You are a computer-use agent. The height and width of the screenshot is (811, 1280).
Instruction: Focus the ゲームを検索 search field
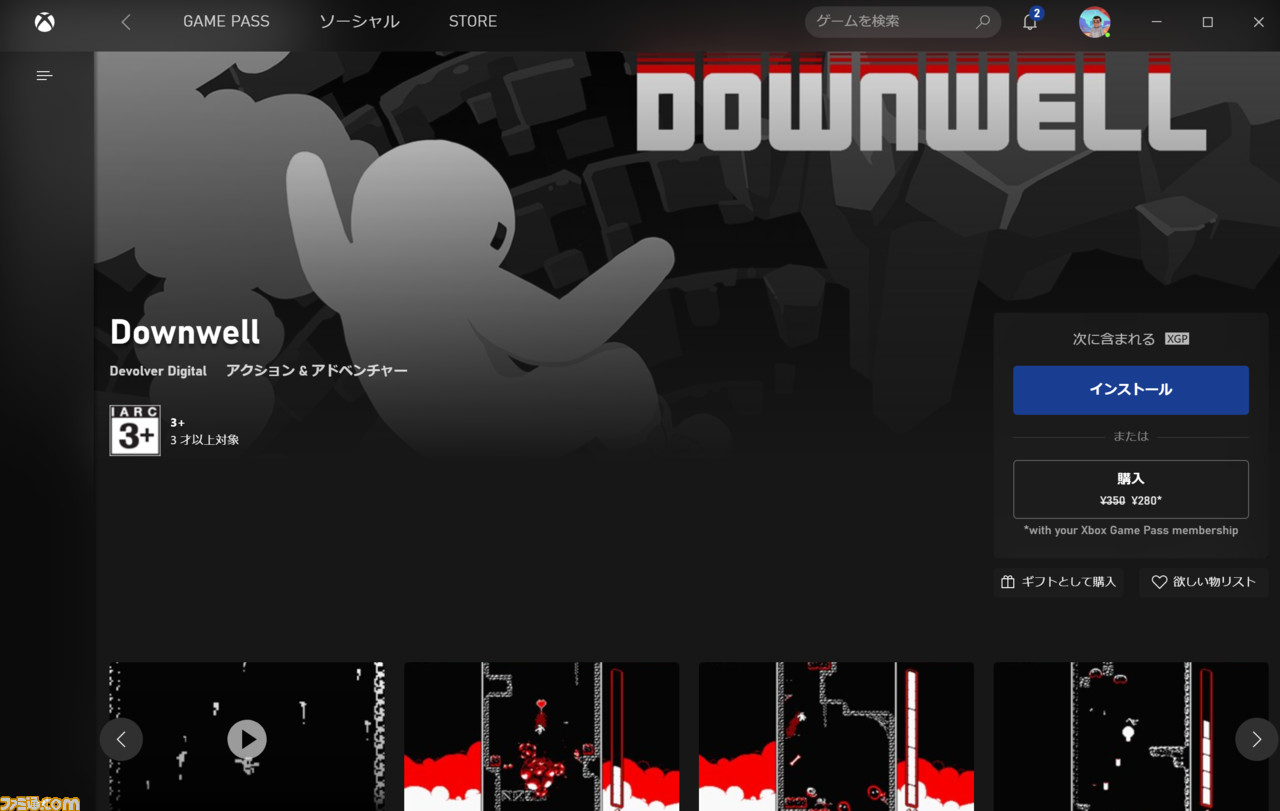(x=903, y=21)
